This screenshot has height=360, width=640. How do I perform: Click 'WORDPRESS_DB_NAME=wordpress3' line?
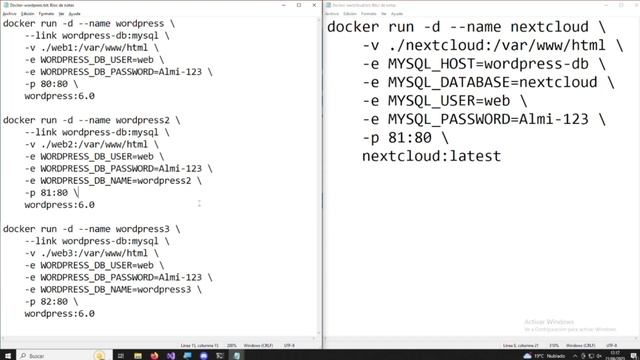click(x=113, y=289)
